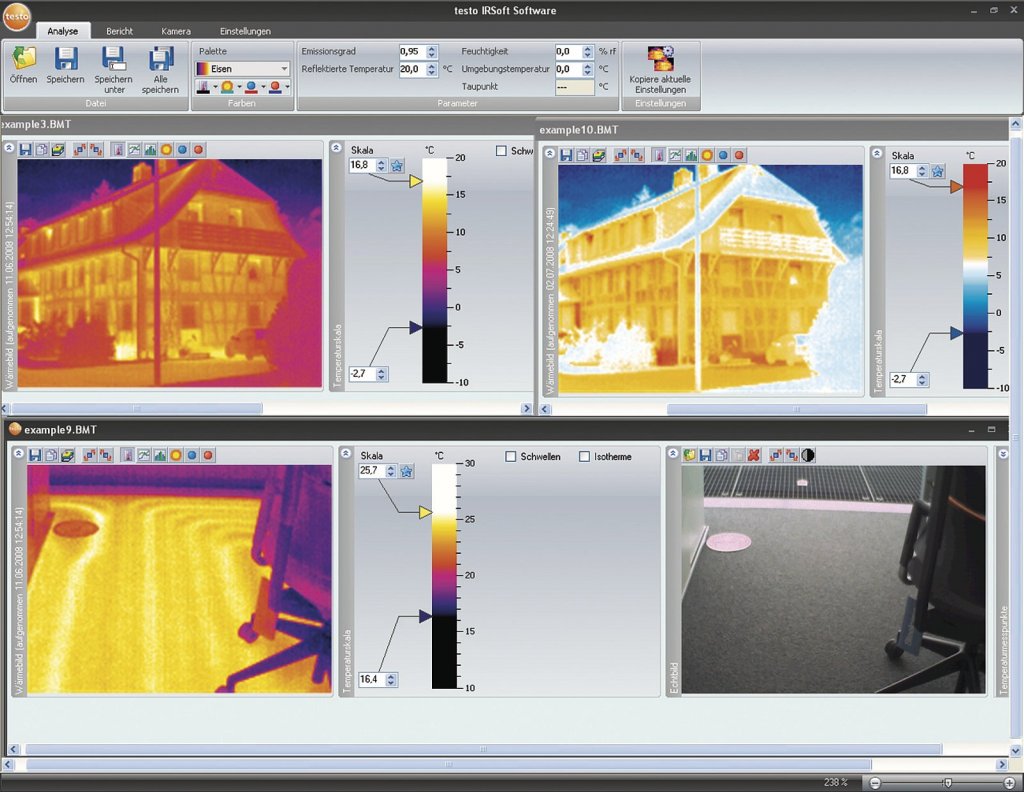Click the example10.BMT house thermal image
This screenshot has width=1024, height=792.
(711, 279)
